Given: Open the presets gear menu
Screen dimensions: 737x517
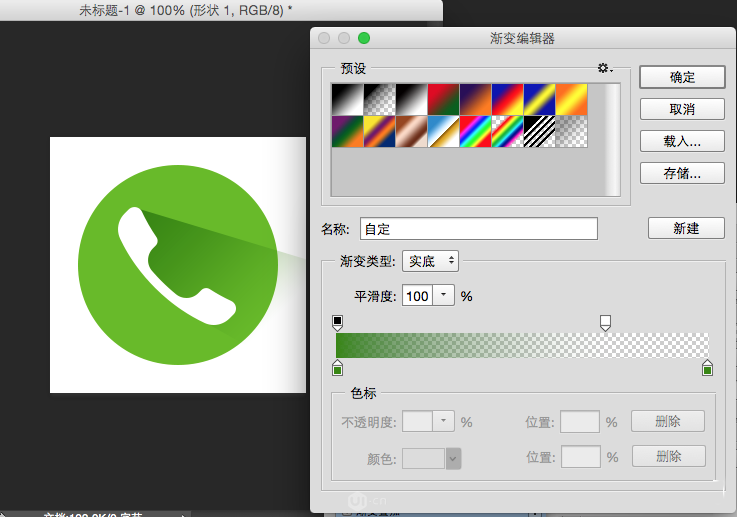Looking at the screenshot, I should click(605, 69).
